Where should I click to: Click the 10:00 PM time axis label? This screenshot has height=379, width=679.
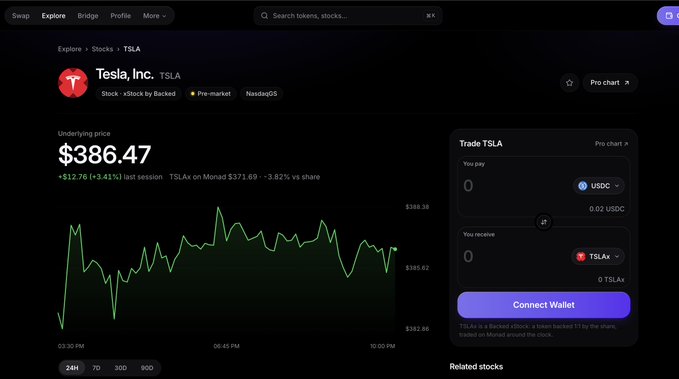[x=382, y=346]
